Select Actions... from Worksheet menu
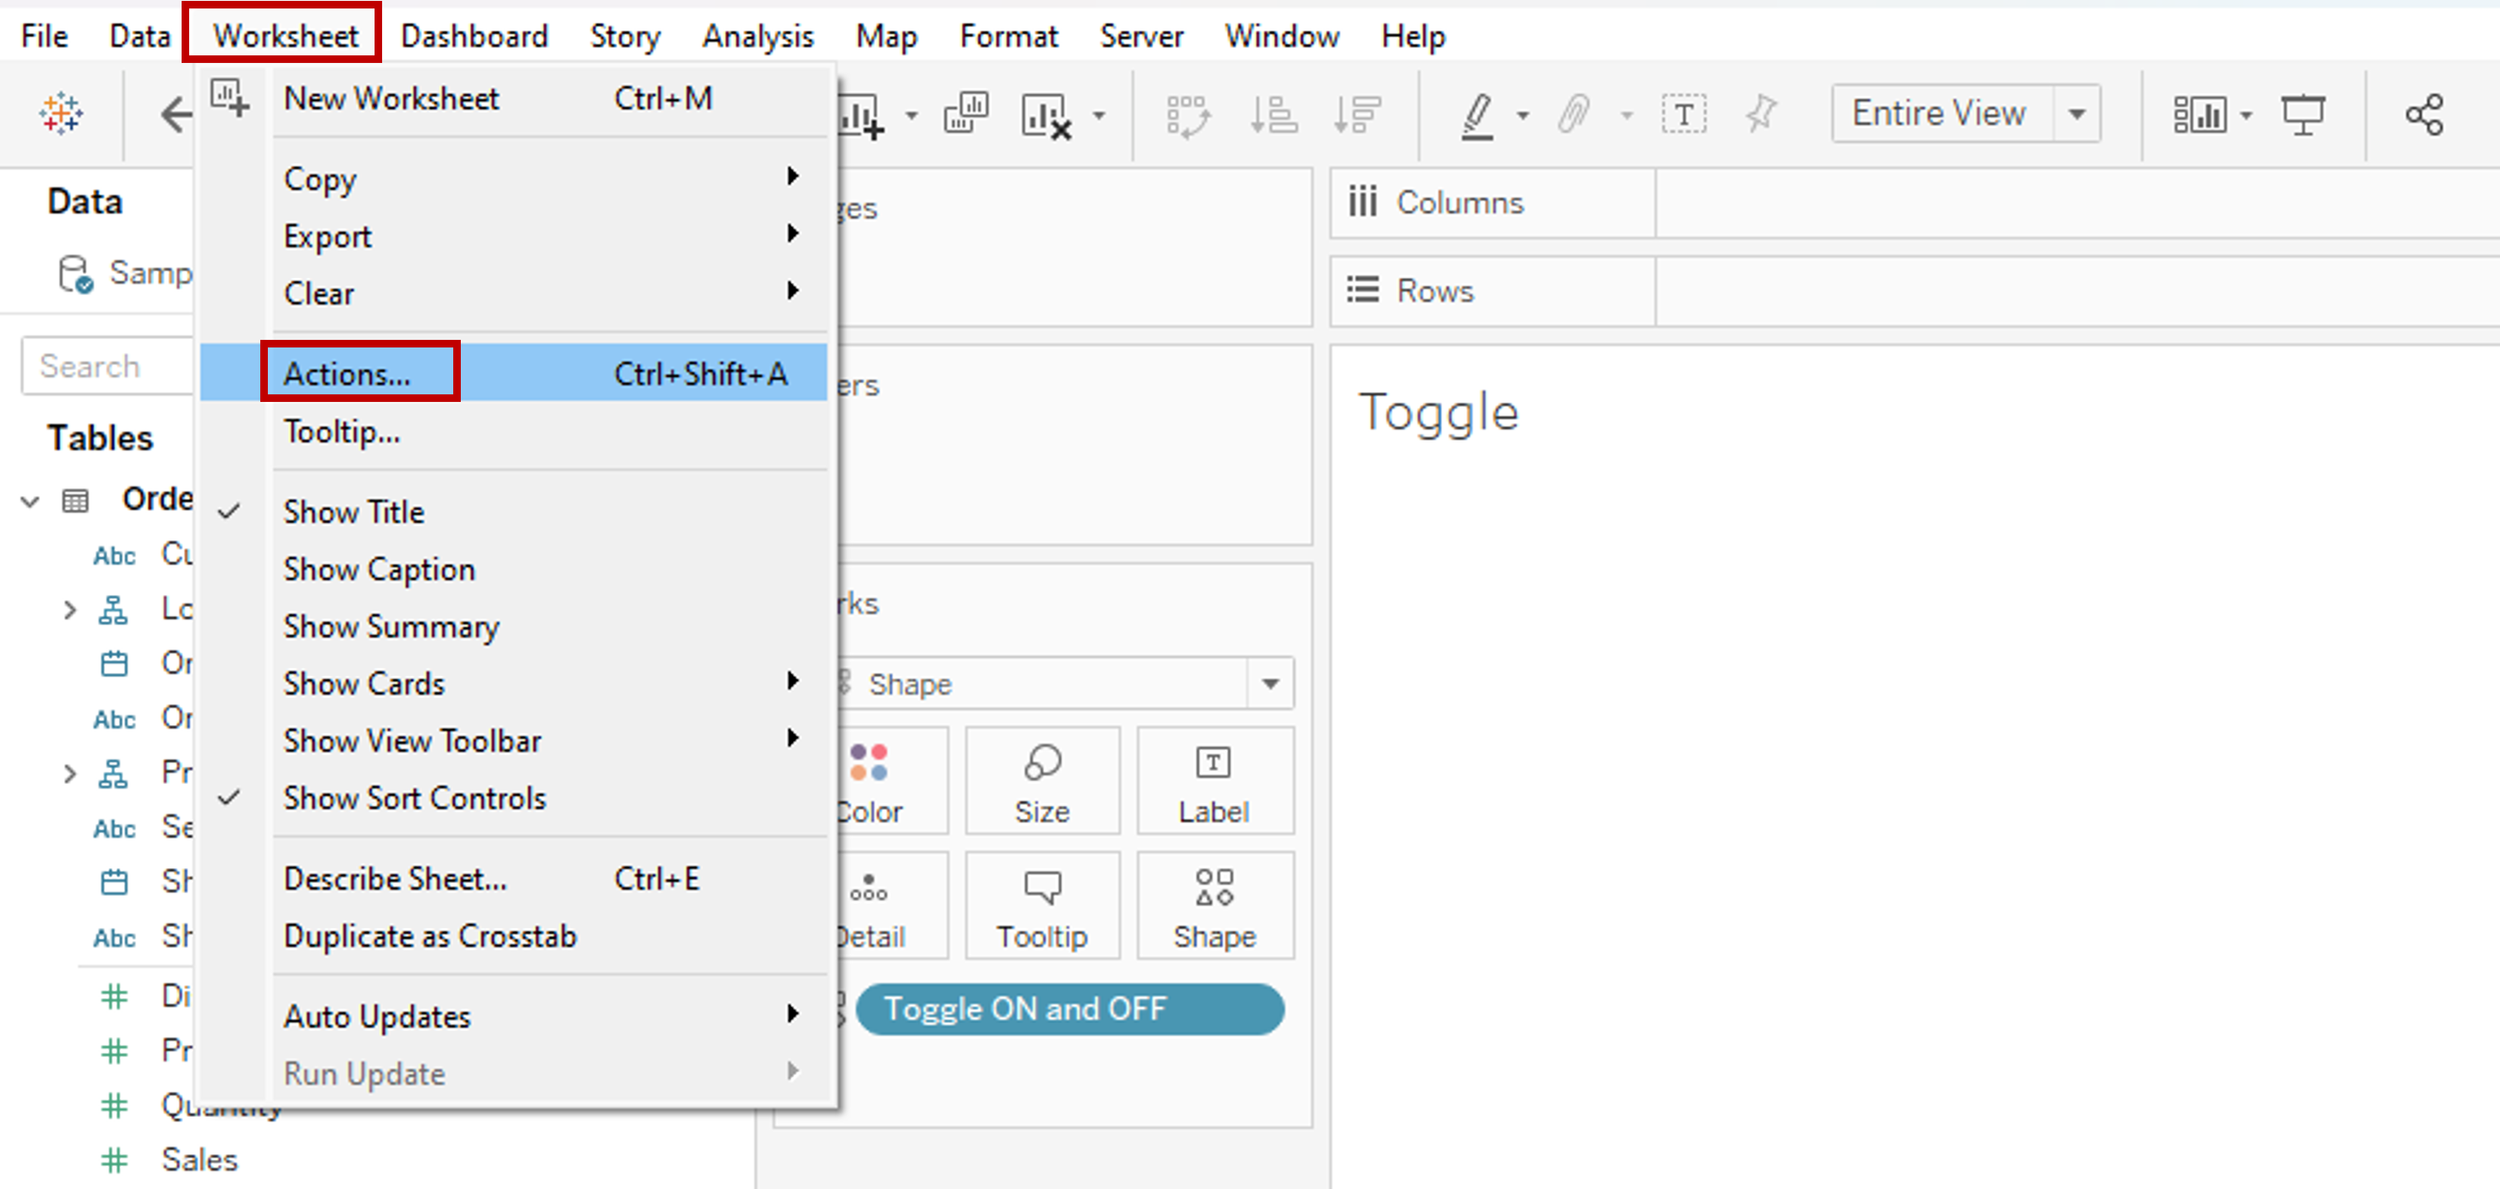This screenshot has width=2500, height=1189. 347,373
